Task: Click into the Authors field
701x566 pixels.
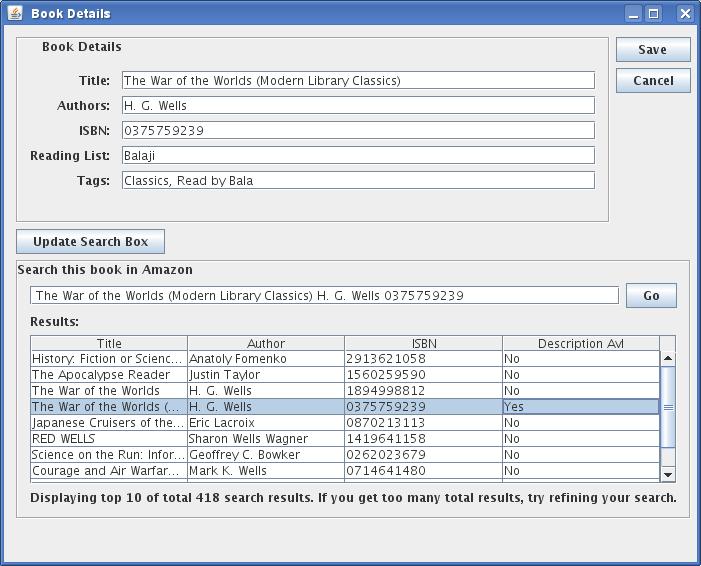Action: (358, 106)
